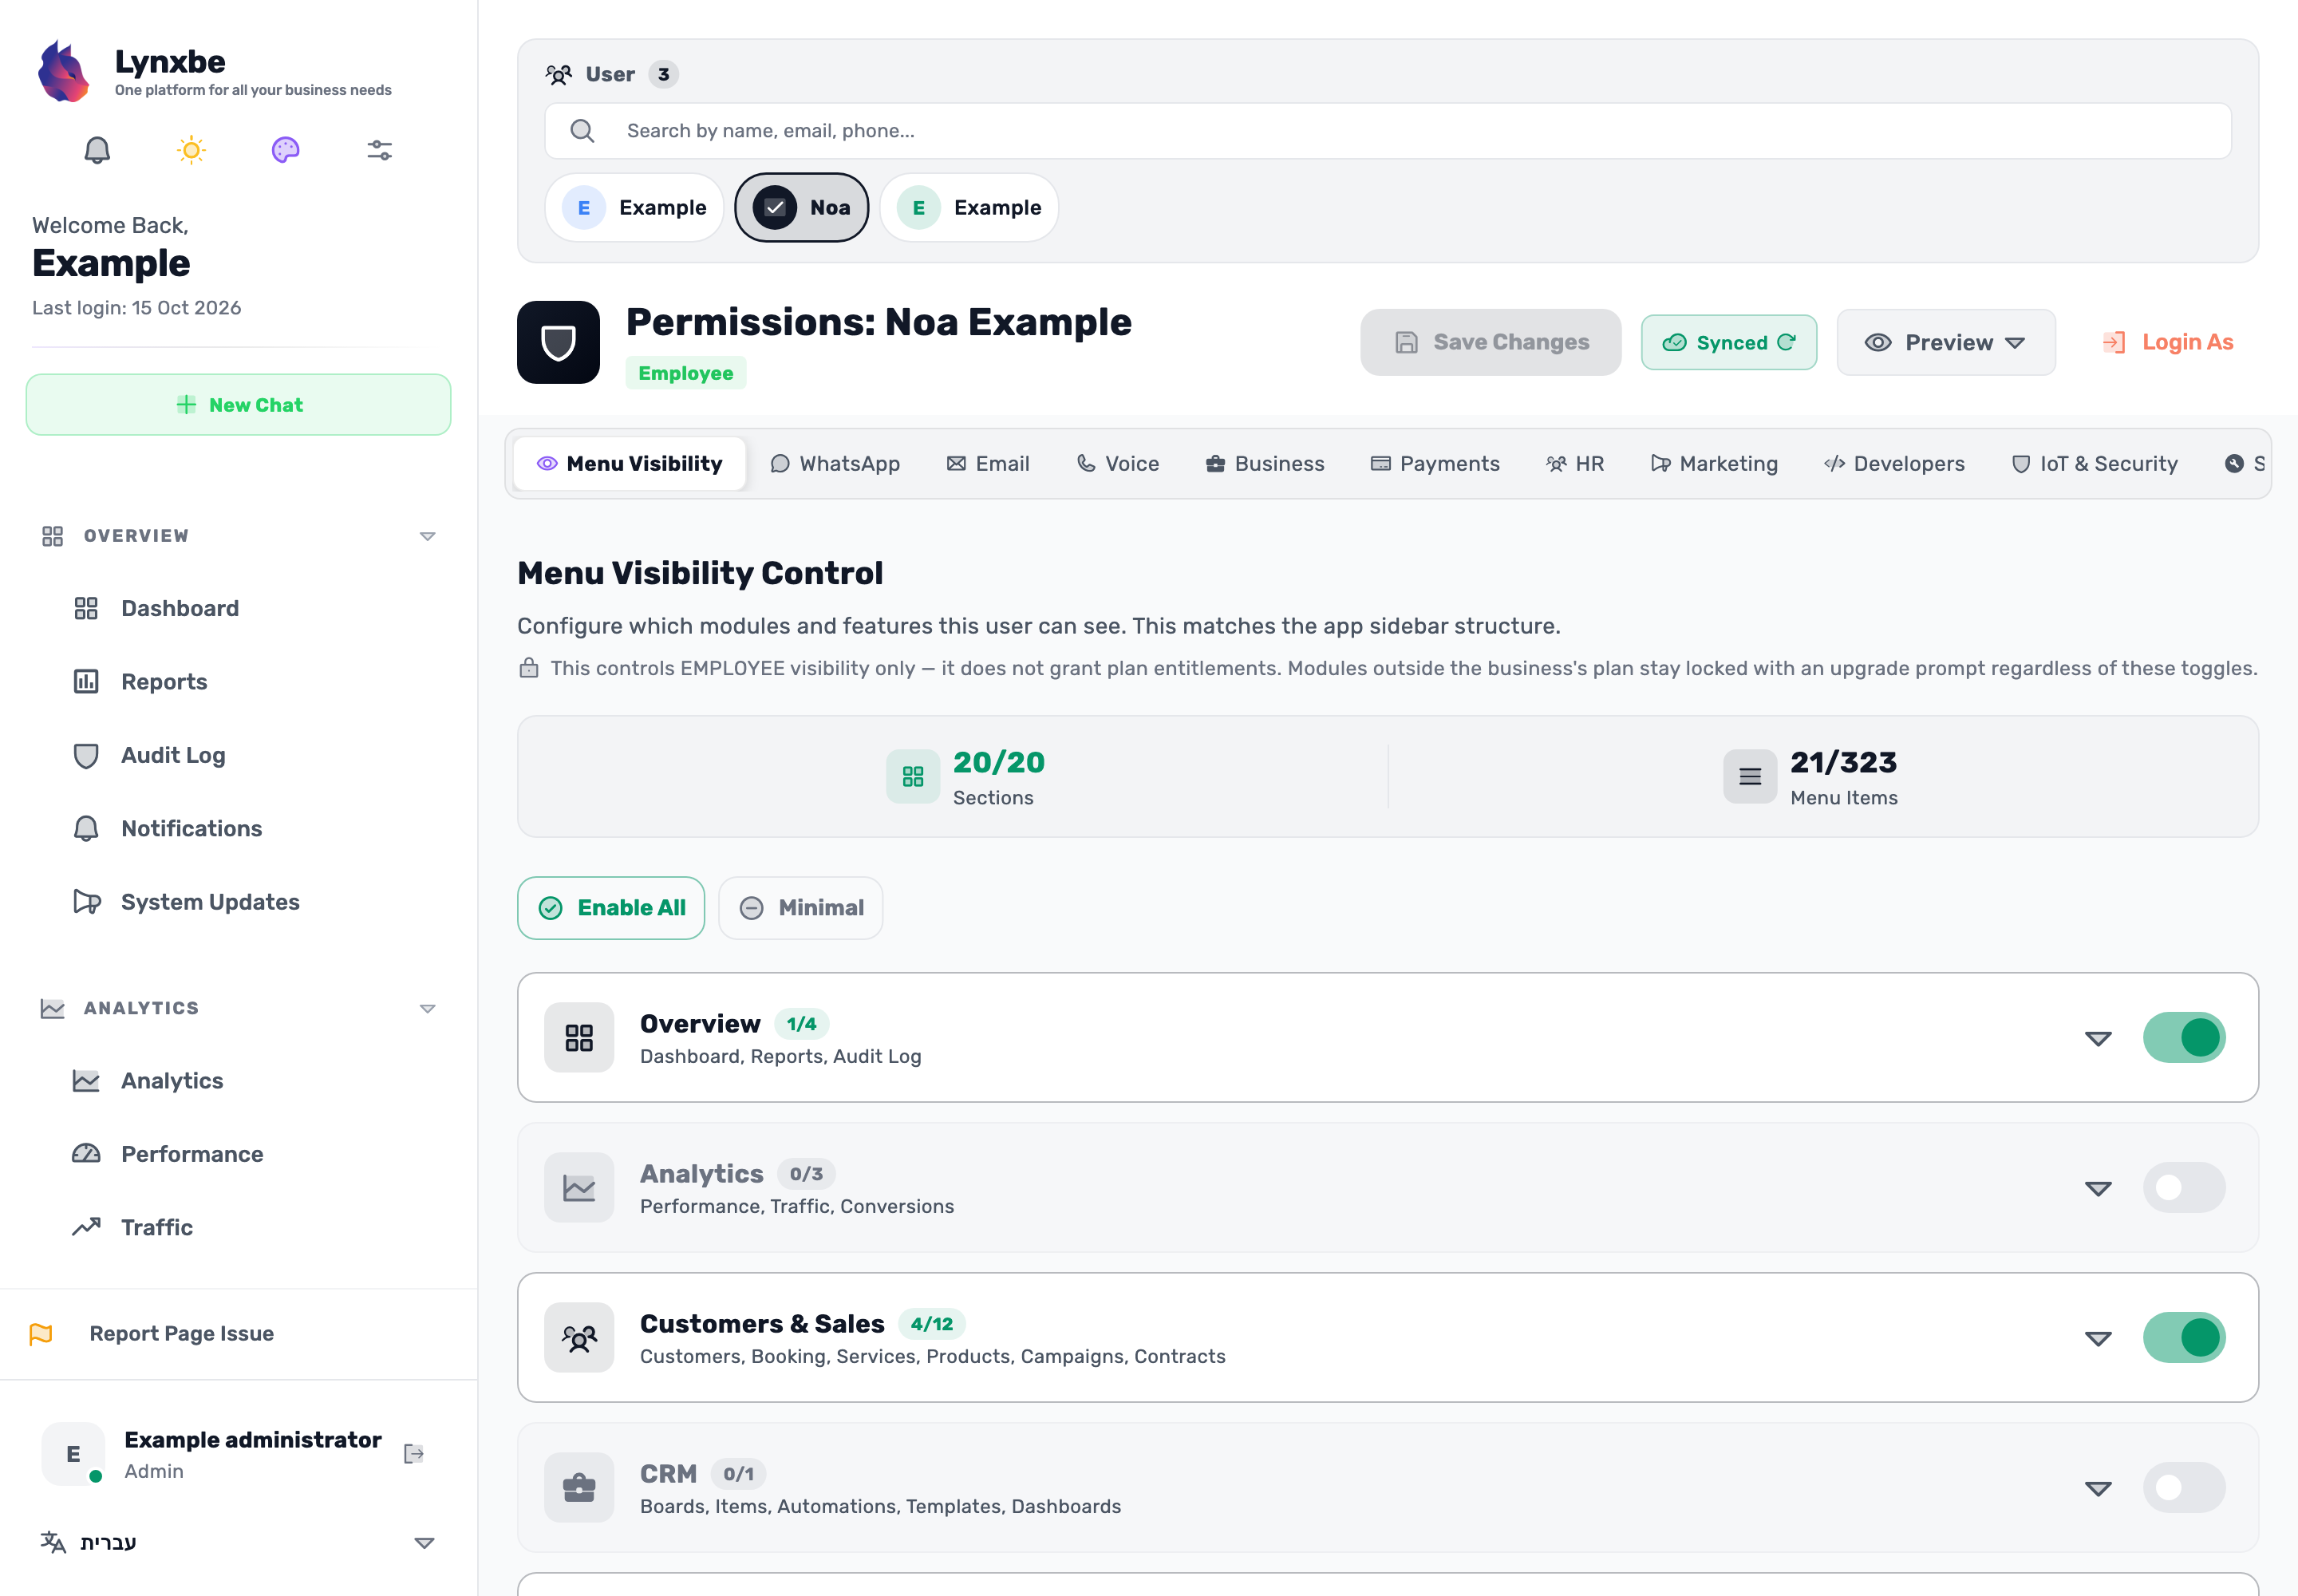The width and height of the screenshot is (2298, 1596).
Task: Click the Dashboard grid icon in sidebar
Action: 86,608
